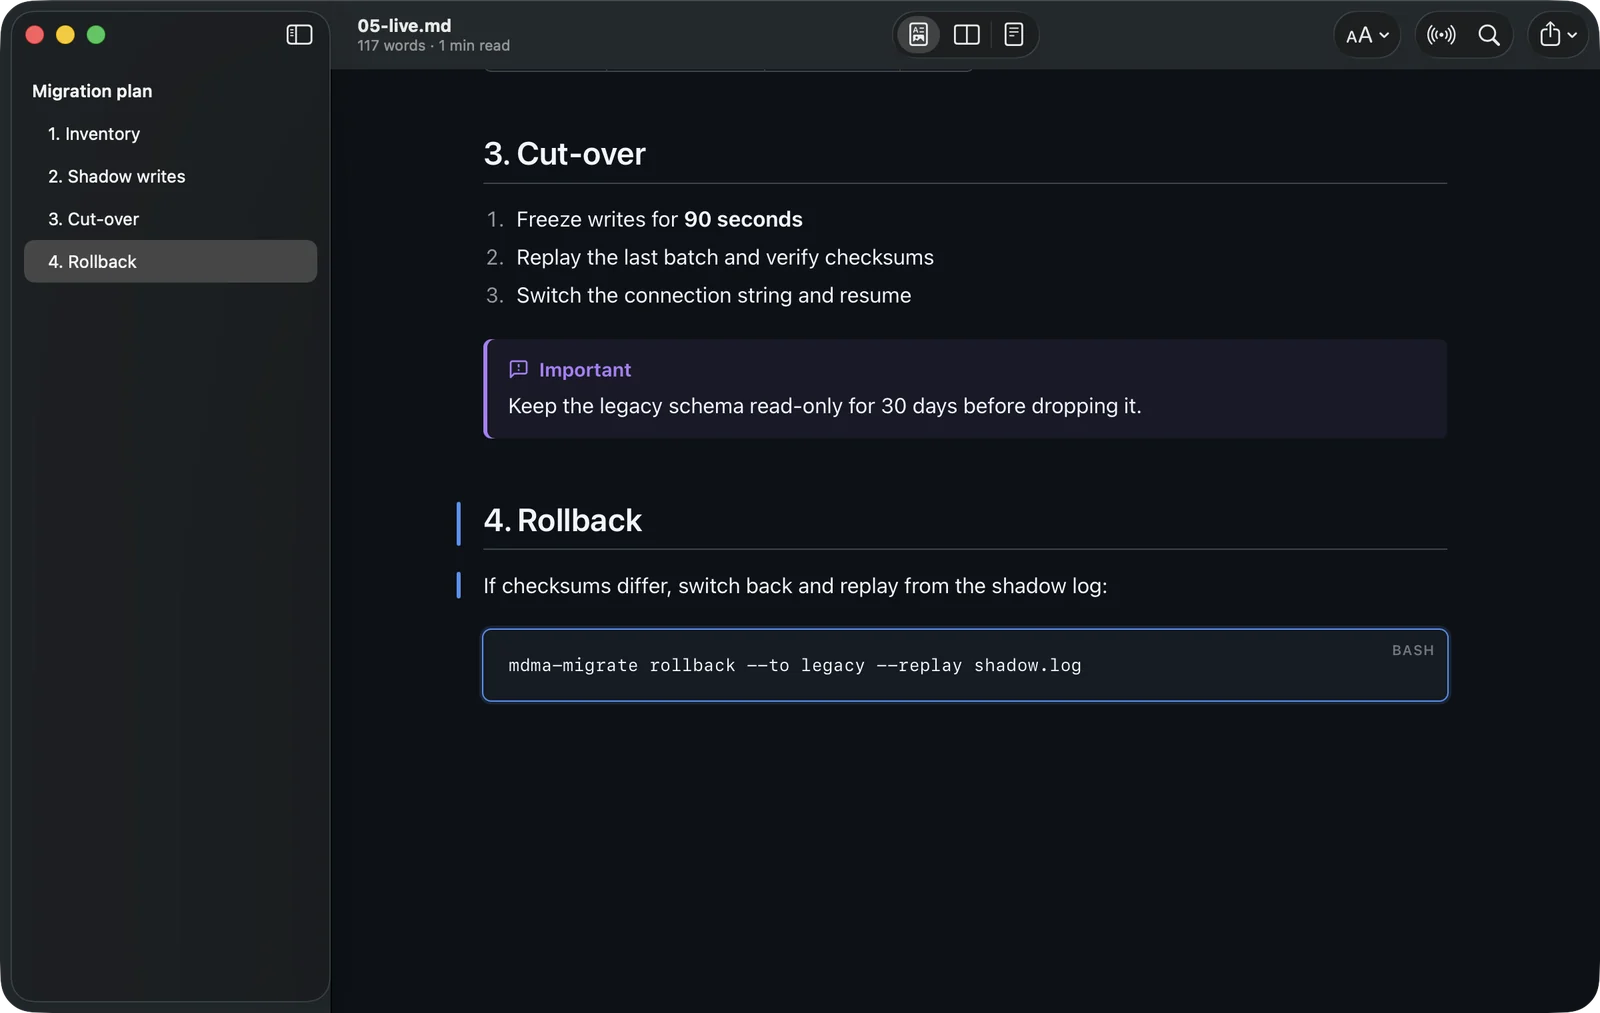
Task: Click inside the rollback code block
Action: [965, 665]
